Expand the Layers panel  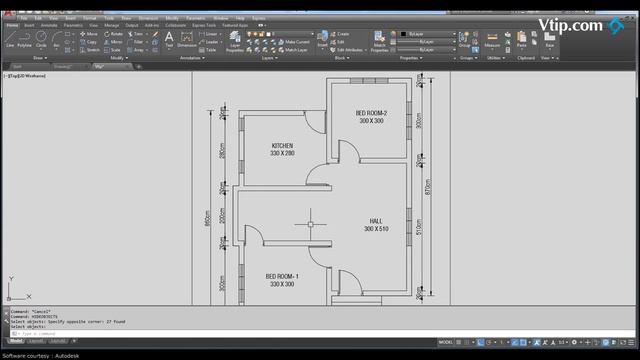click(x=269, y=58)
